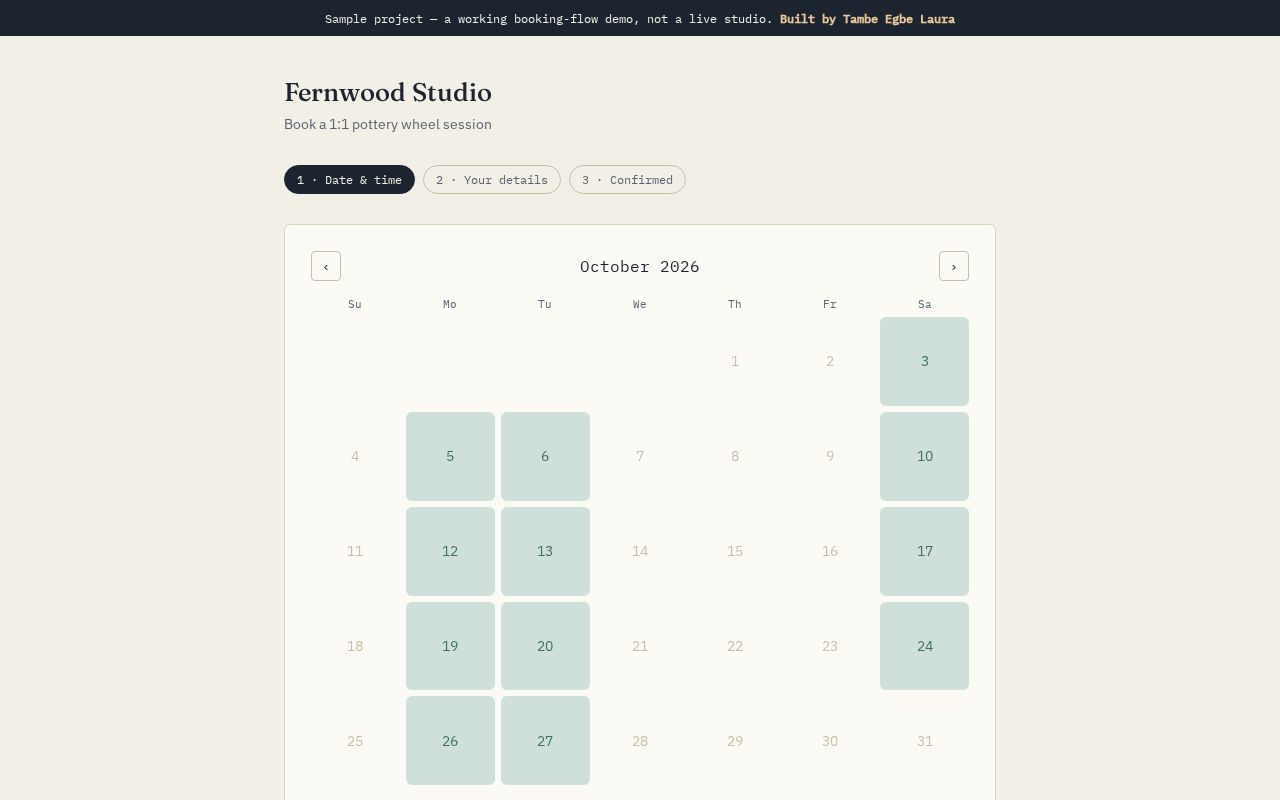Click unavailable date 18
1280x800 pixels.
point(355,646)
